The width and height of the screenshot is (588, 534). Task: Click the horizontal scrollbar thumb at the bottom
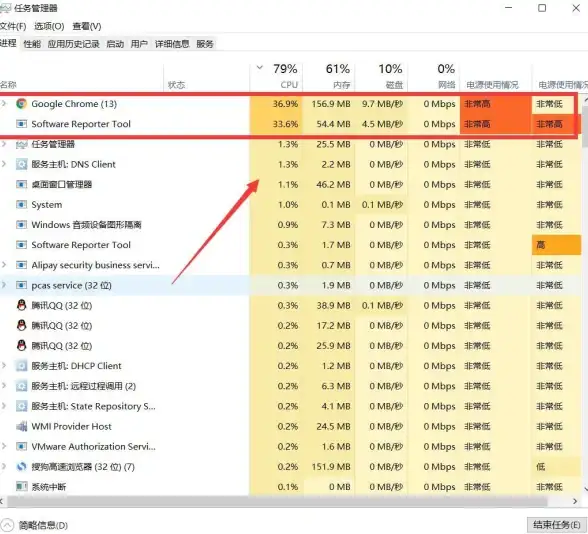coord(277,501)
